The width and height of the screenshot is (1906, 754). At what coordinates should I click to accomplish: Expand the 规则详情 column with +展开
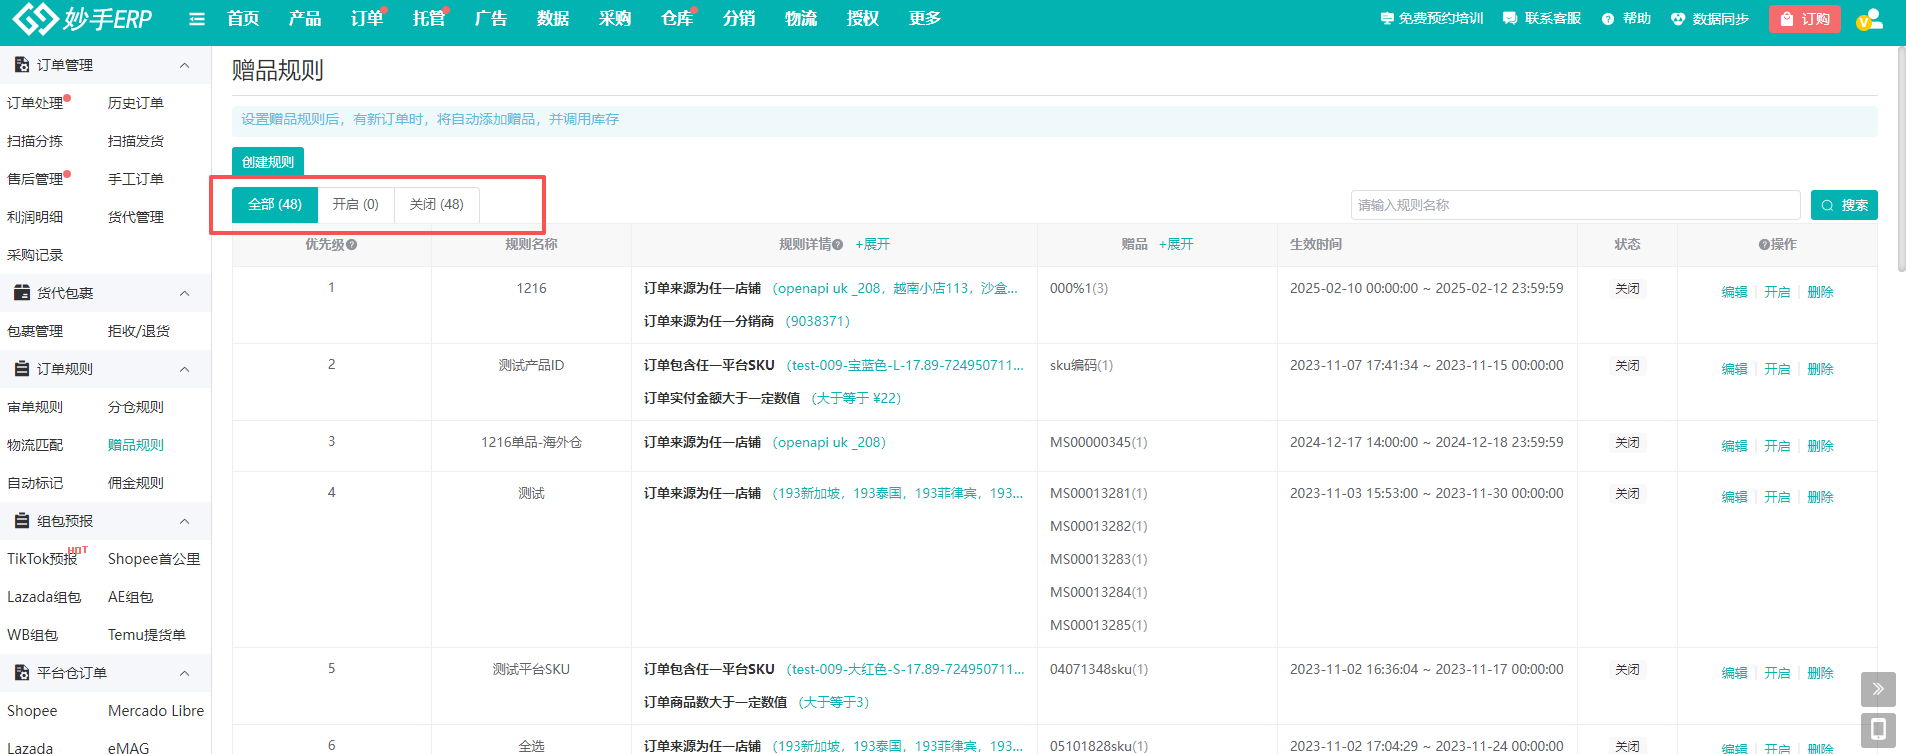872,244
